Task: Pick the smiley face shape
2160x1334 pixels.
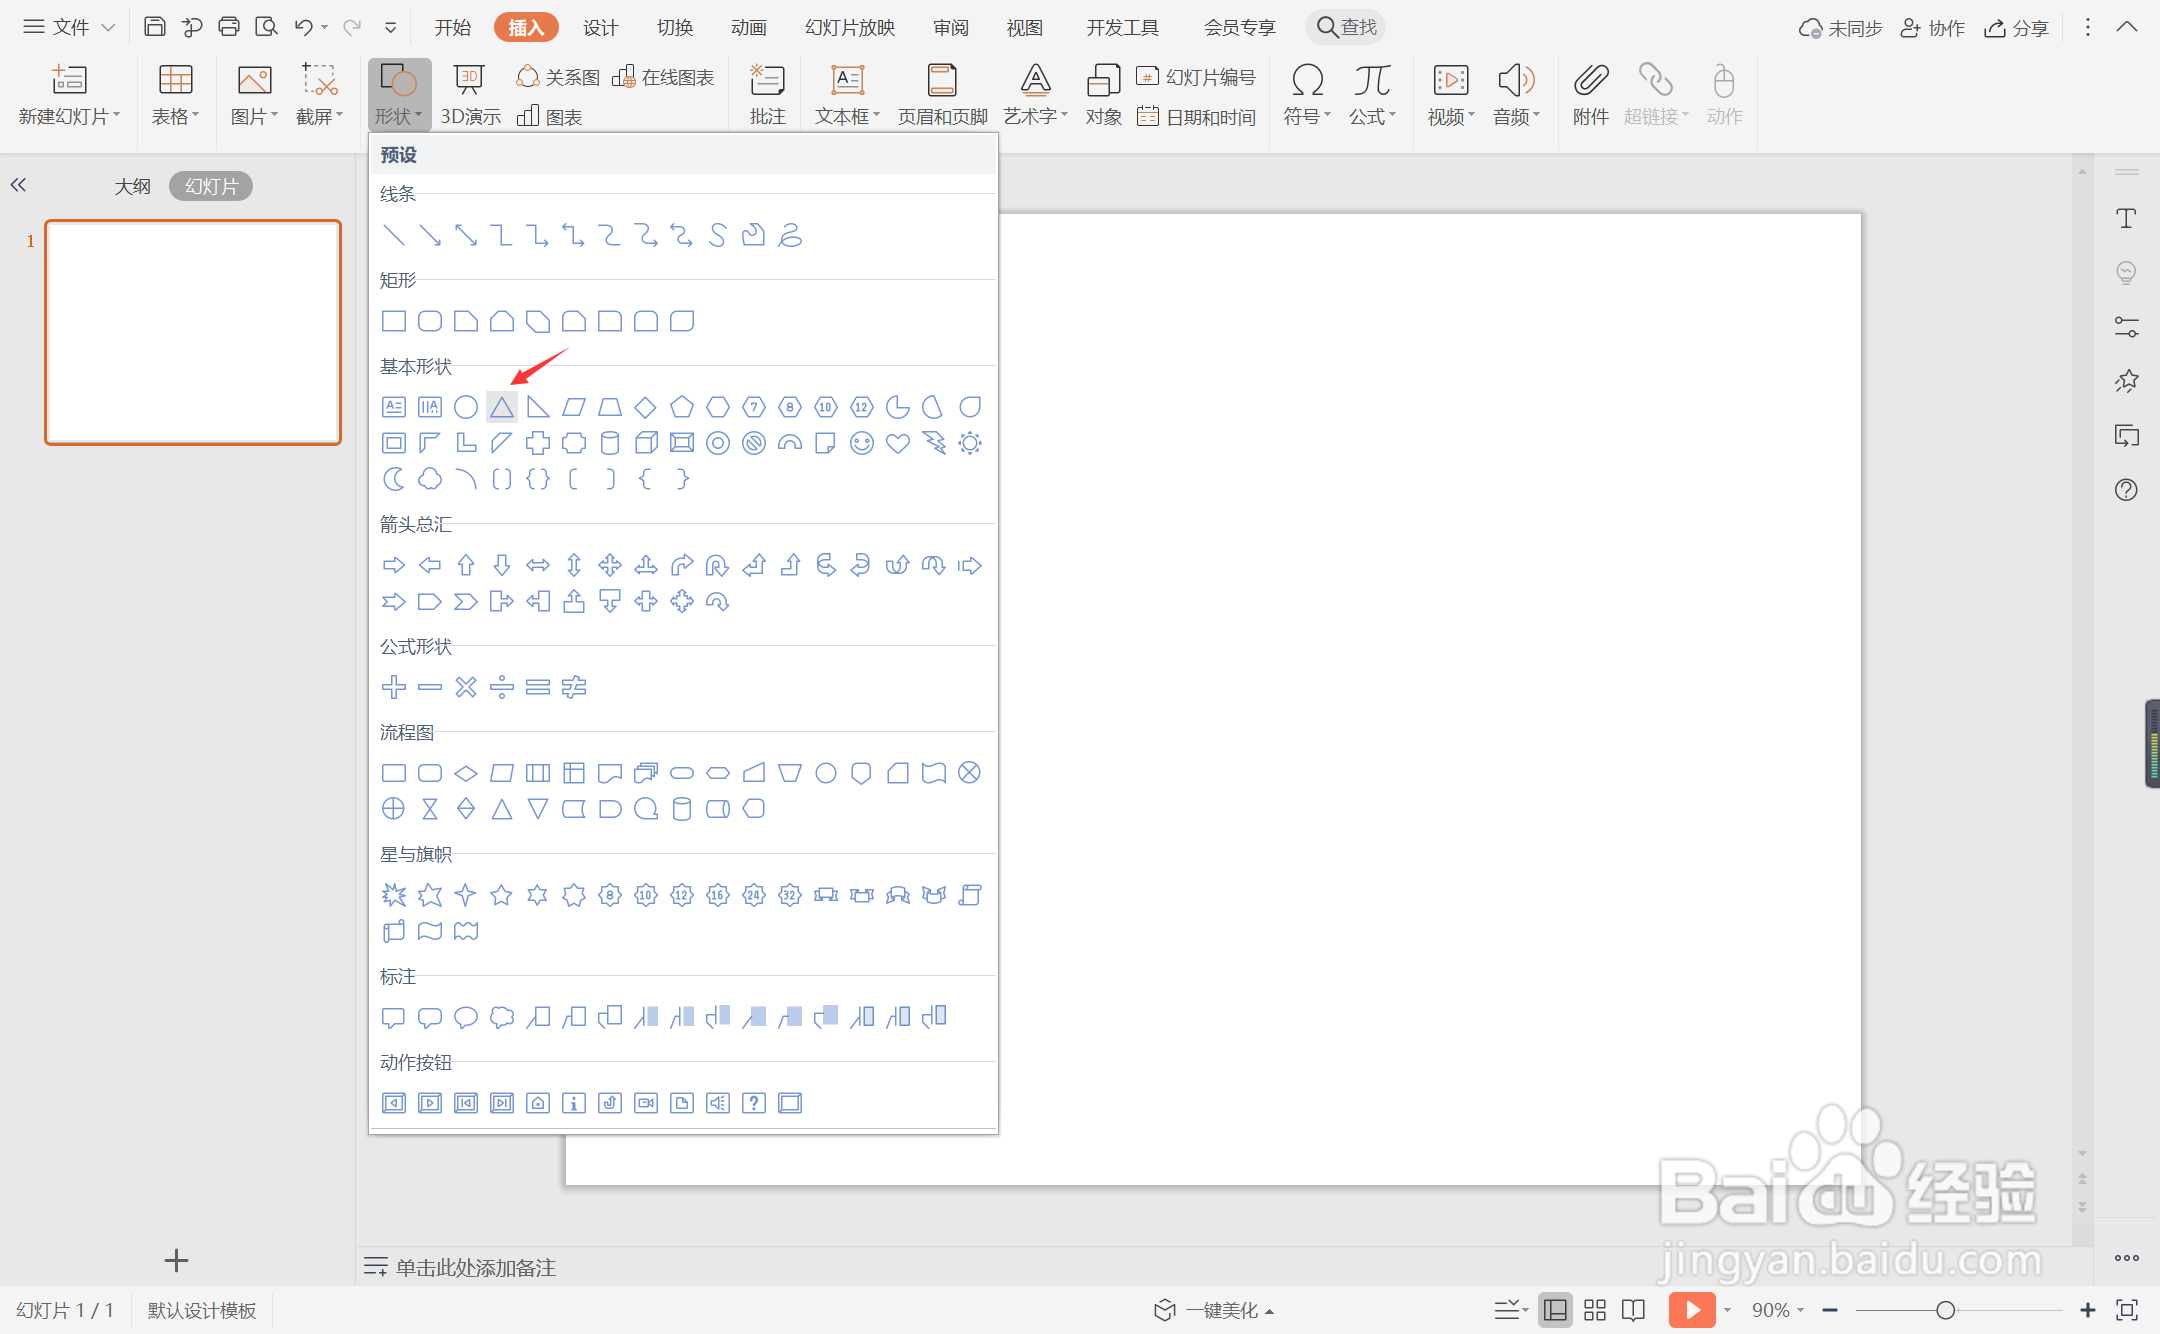Action: coord(861,443)
